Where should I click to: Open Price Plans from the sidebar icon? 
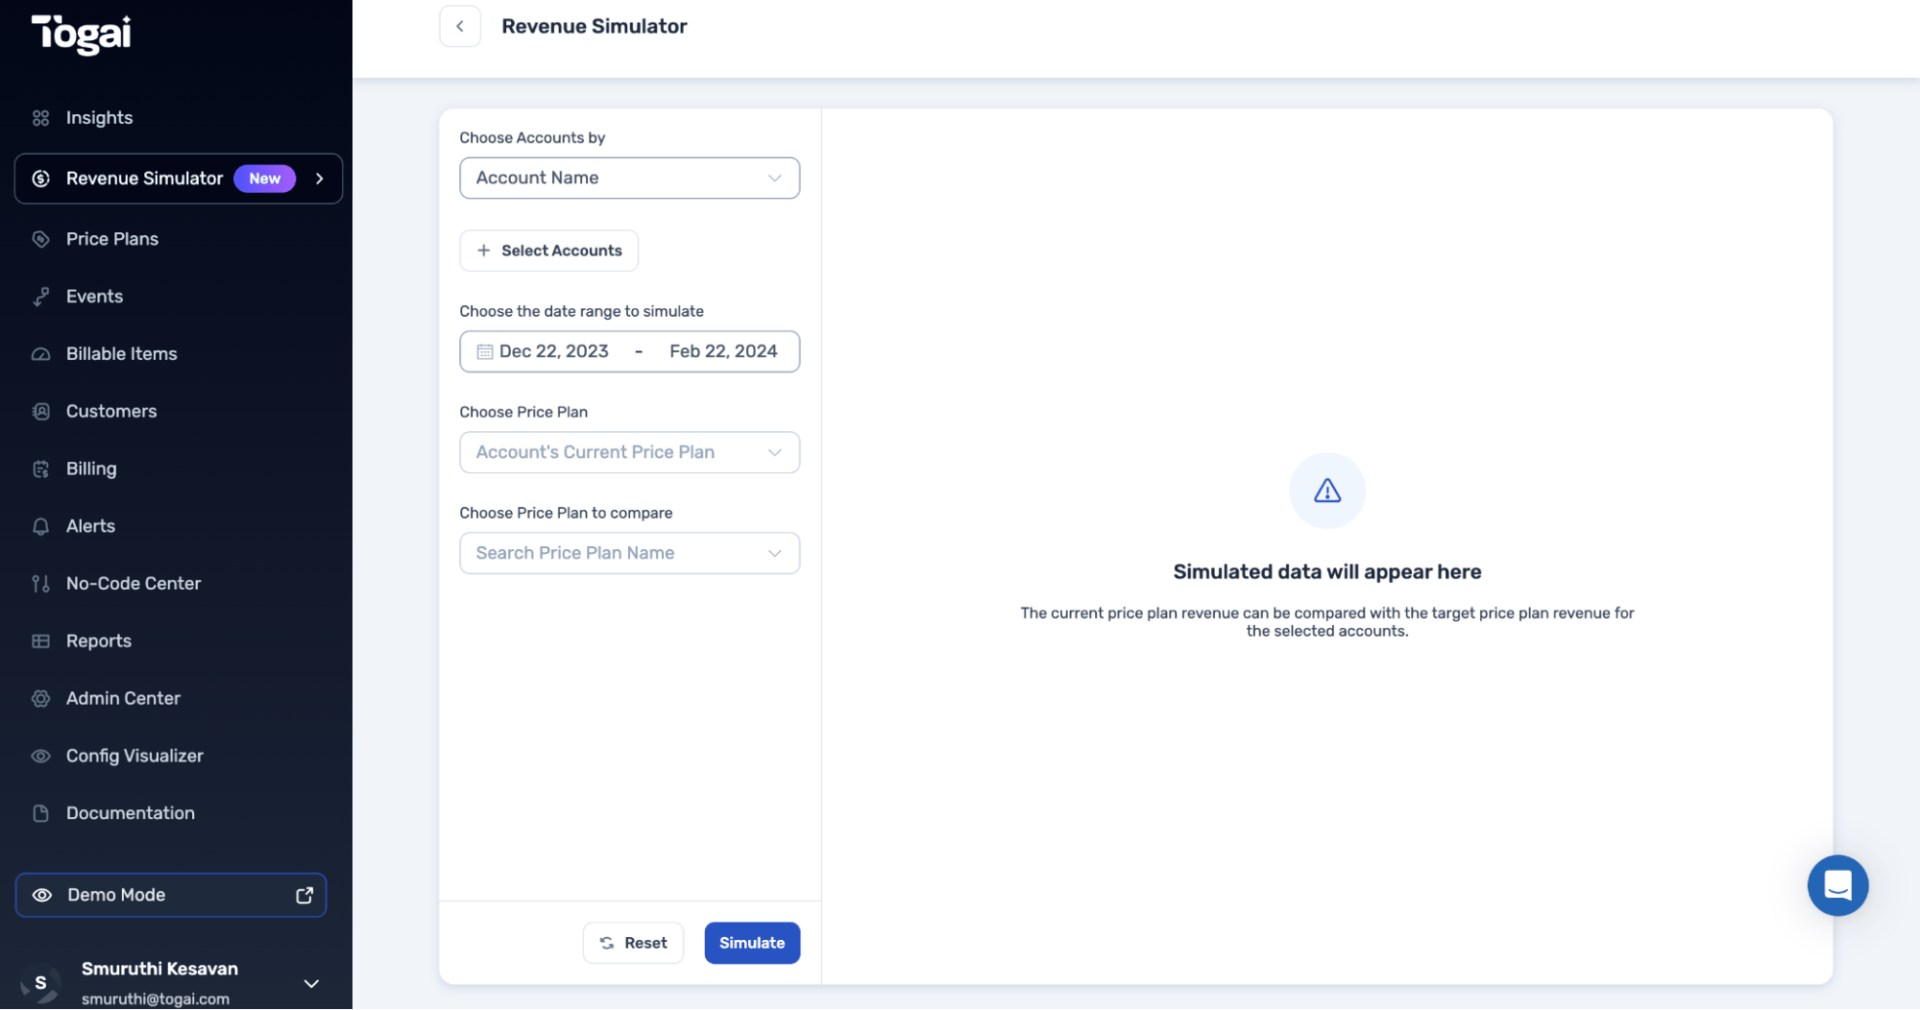click(41, 239)
